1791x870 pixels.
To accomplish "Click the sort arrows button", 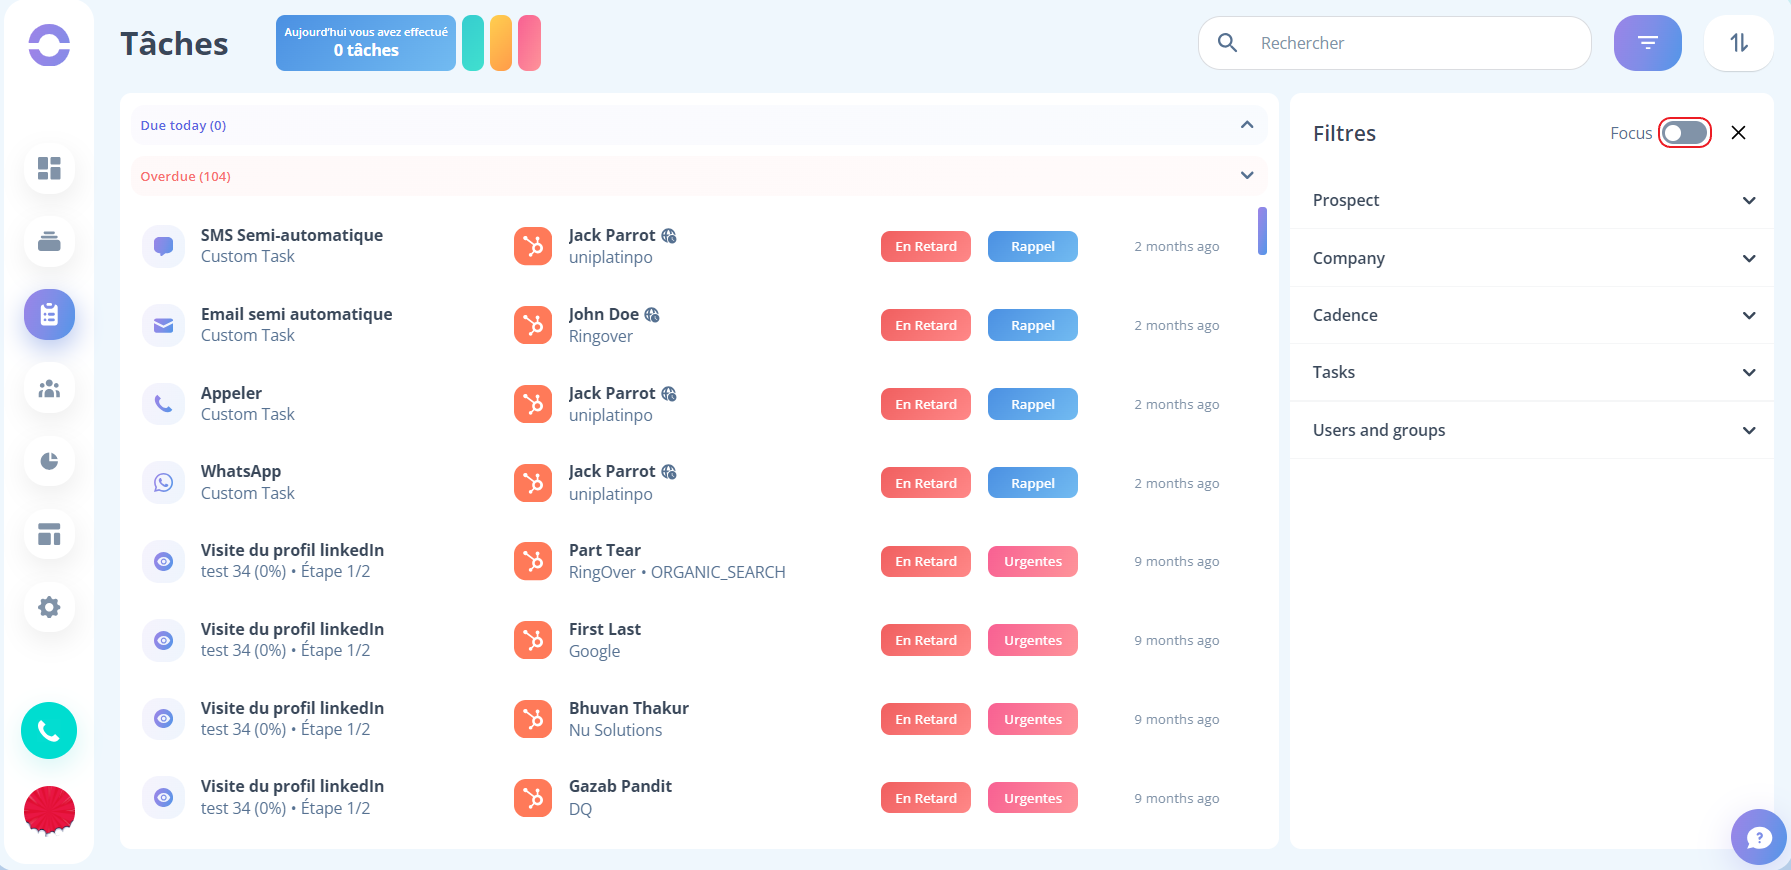I will [1739, 43].
